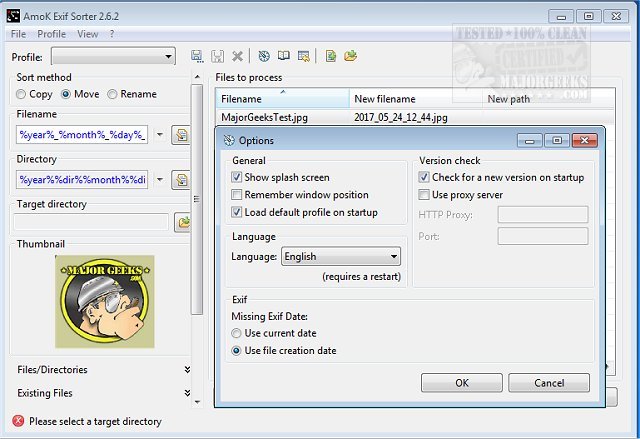This screenshot has width=640, height=439.
Task: Click the Options dialog title icon
Action: point(229,140)
